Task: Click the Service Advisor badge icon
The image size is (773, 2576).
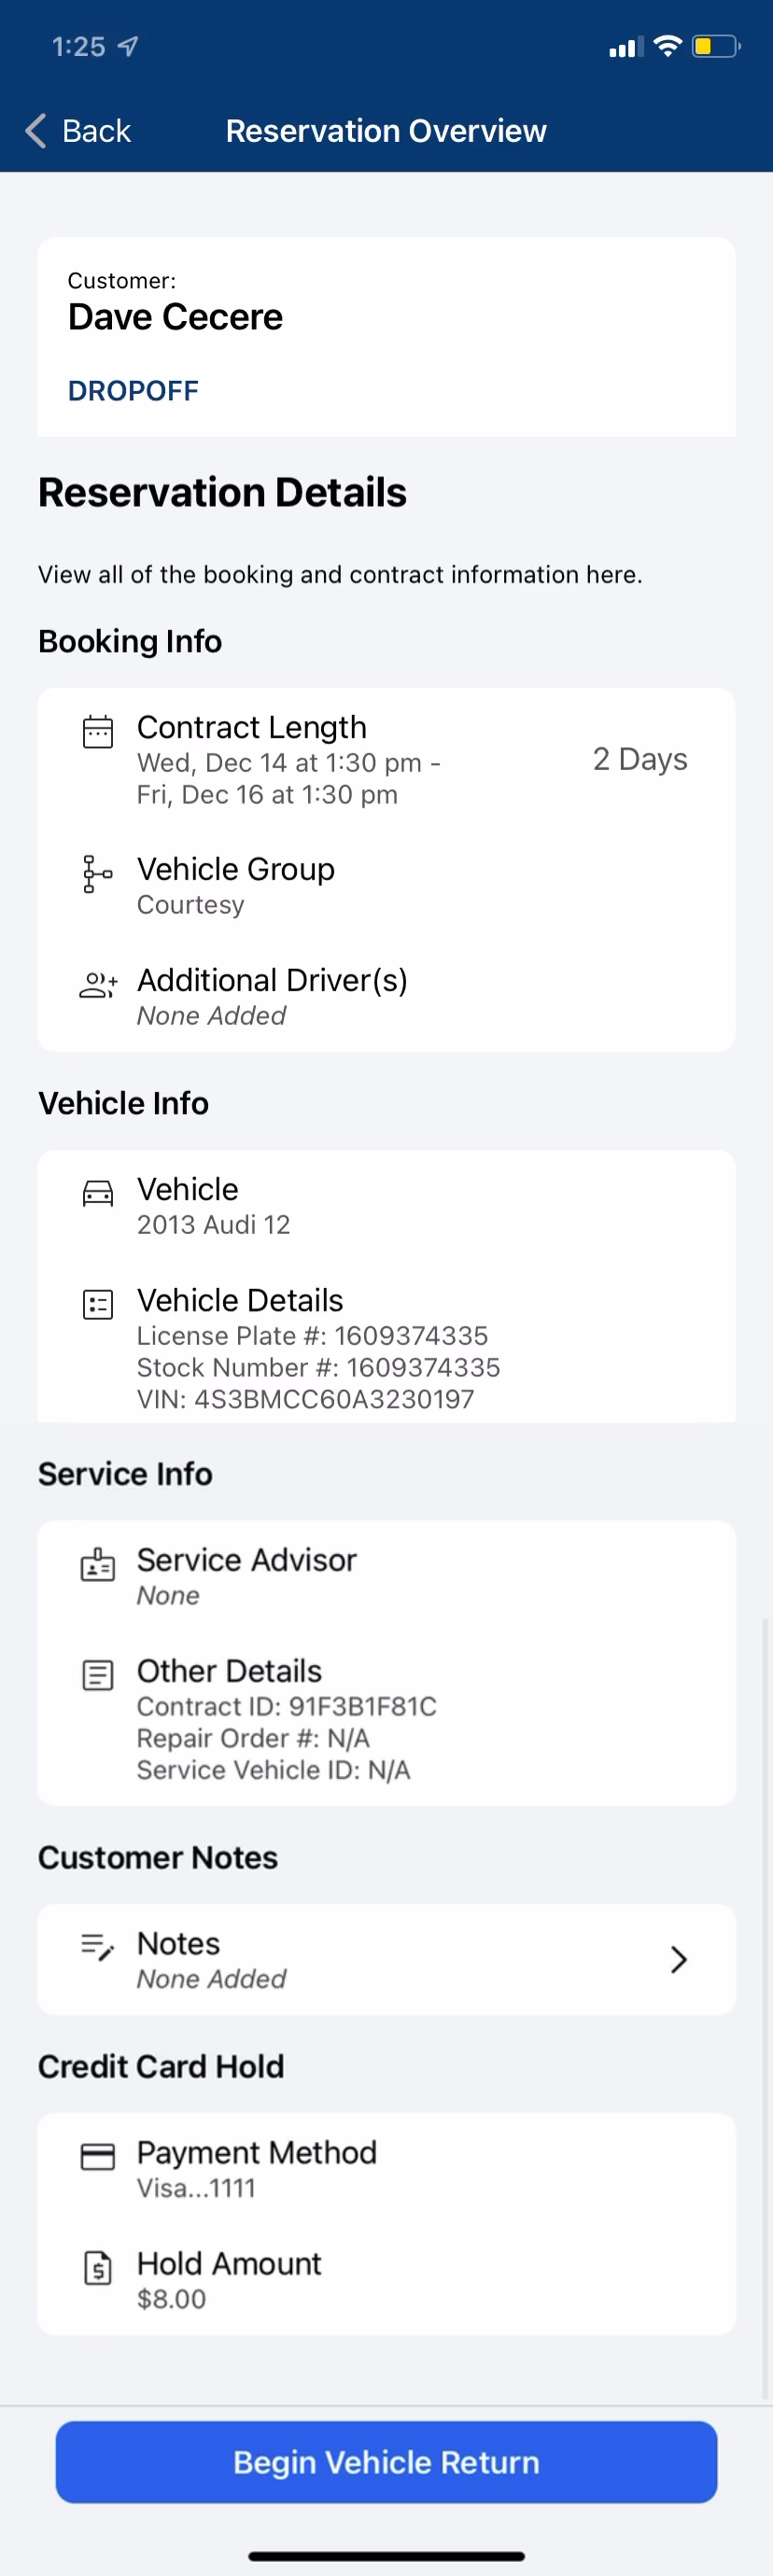Action: pyautogui.click(x=97, y=1564)
